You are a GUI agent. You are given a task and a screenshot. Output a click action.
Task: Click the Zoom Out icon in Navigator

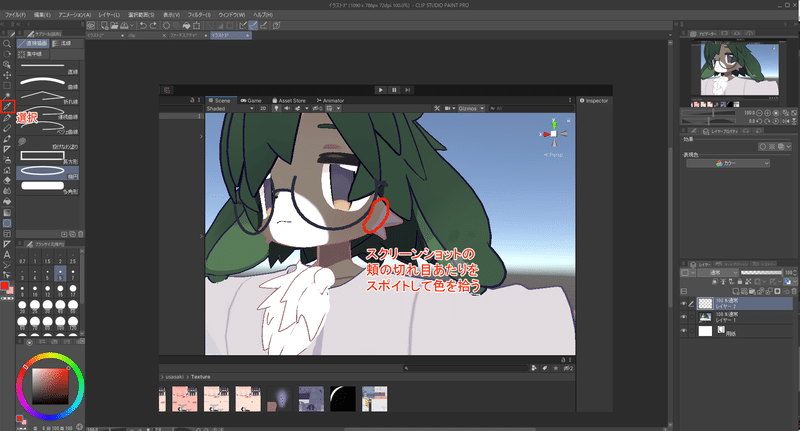759,113
